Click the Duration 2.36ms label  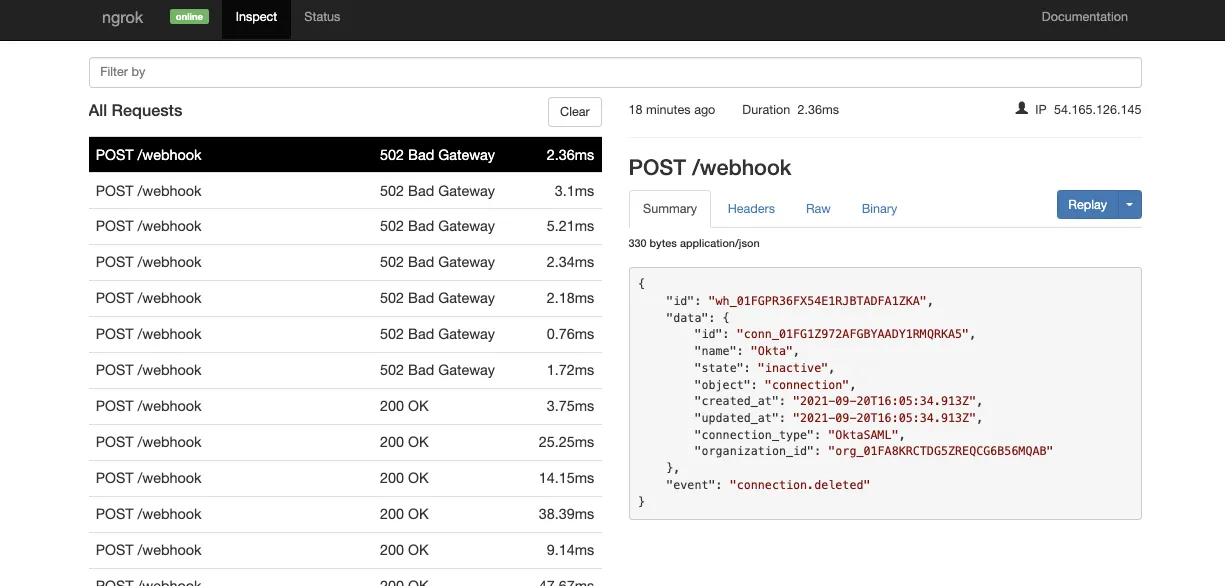click(790, 110)
